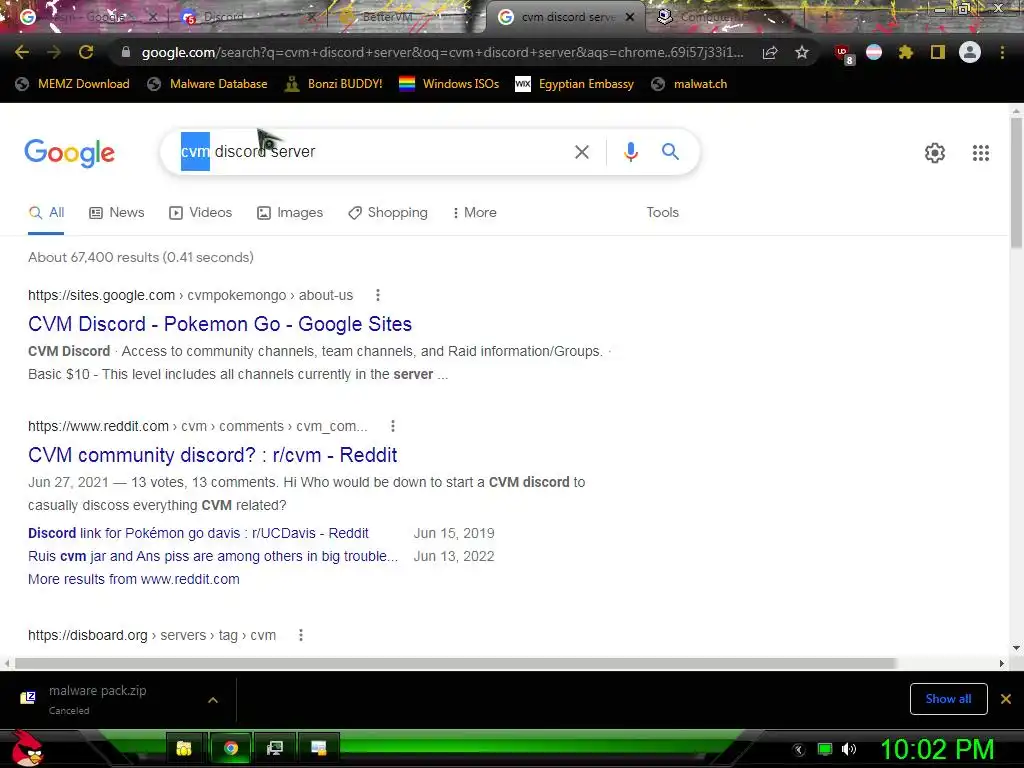This screenshot has height=768, width=1024.
Task: Clear the search box with the X
Action: (581, 152)
